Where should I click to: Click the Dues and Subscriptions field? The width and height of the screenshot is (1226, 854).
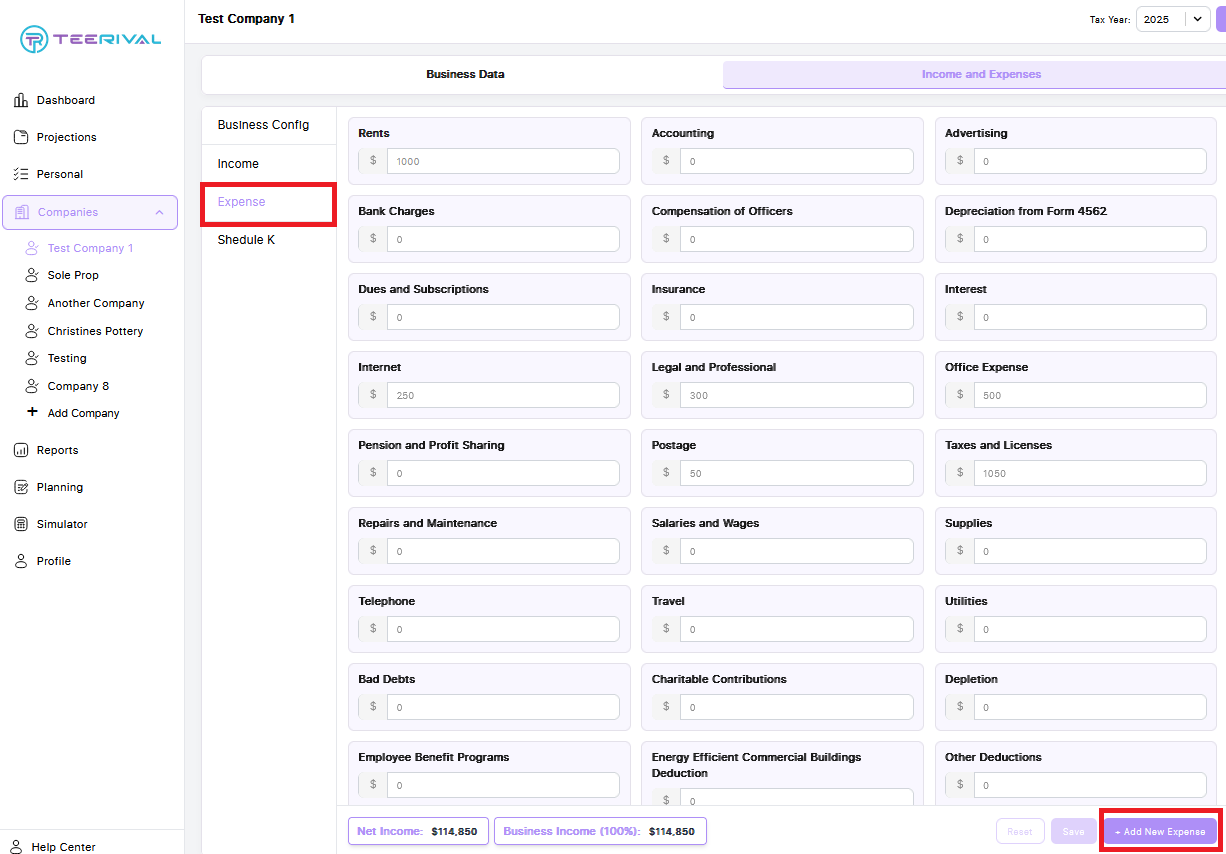(x=503, y=317)
